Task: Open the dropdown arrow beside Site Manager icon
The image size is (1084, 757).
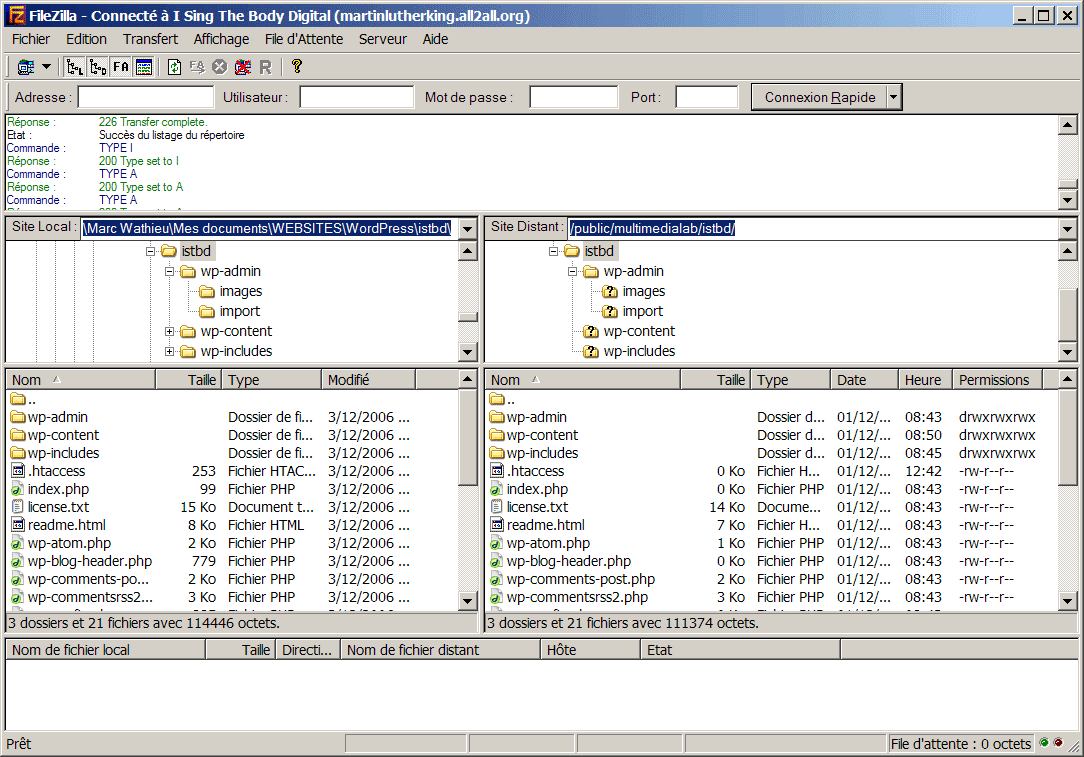Action: (x=46, y=67)
